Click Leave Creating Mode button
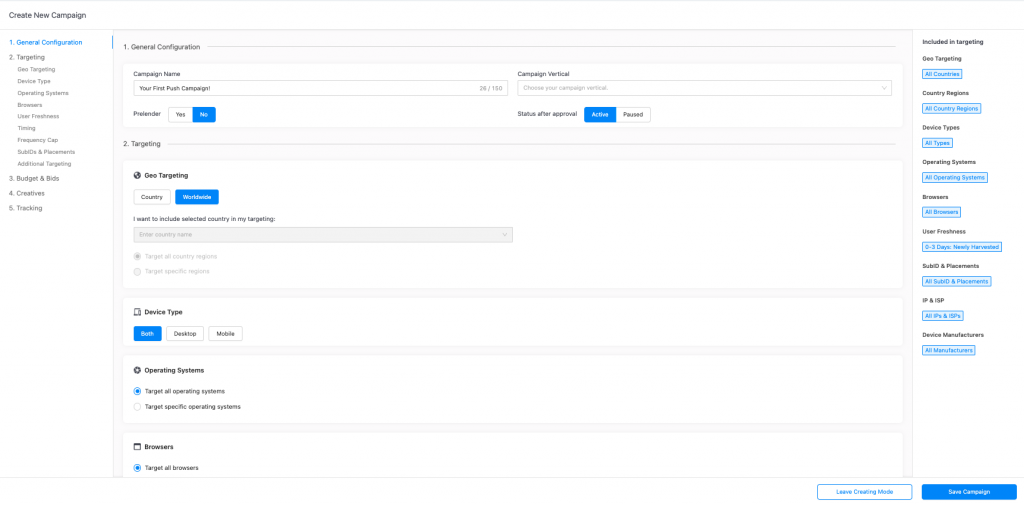The width and height of the screenshot is (1024, 505). click(864, 492)
